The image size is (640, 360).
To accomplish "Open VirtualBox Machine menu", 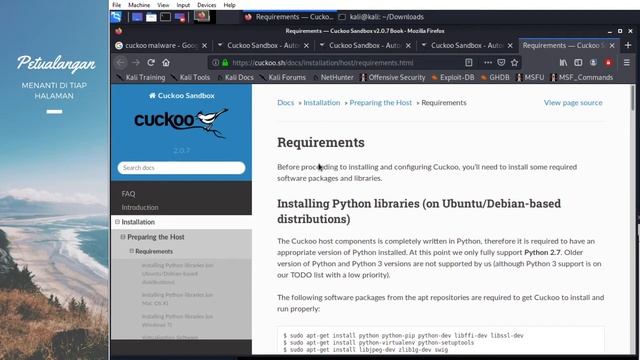I will pos(139,5).
